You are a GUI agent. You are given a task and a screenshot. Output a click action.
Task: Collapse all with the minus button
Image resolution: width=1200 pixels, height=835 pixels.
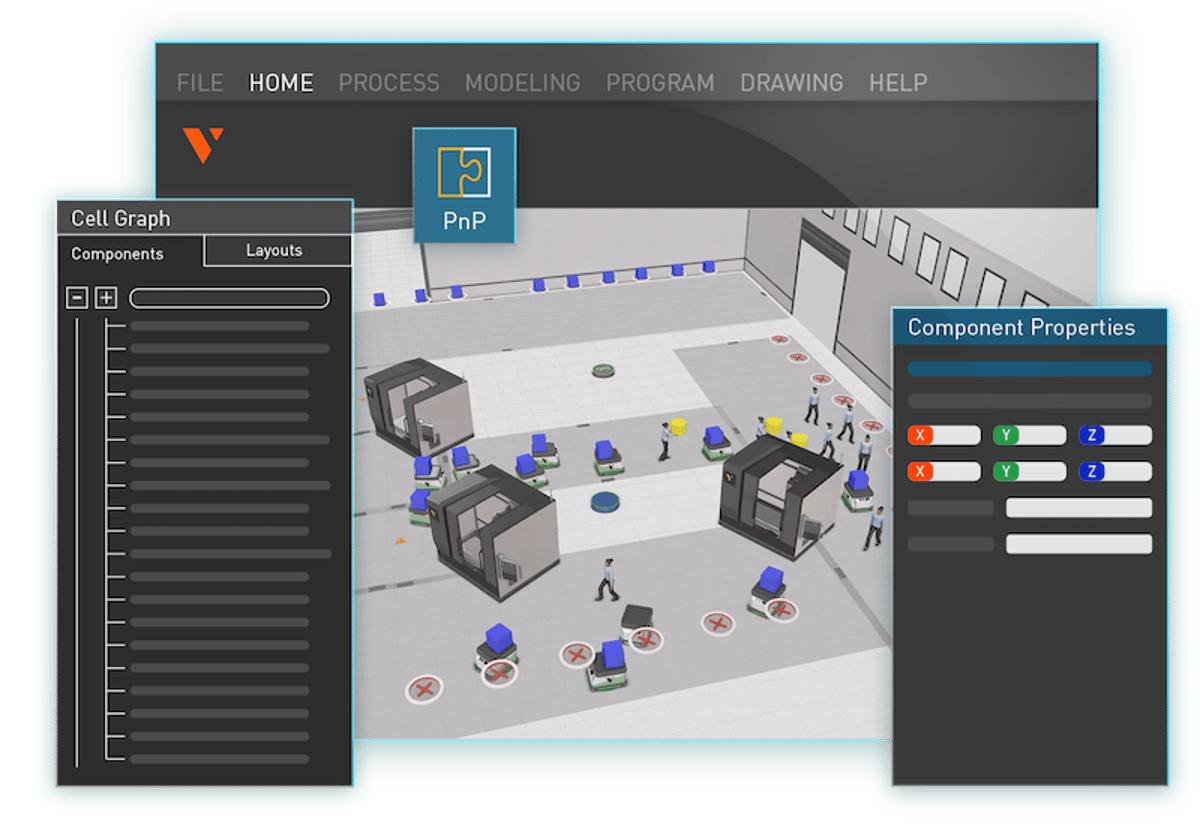(x=77, y=298)
